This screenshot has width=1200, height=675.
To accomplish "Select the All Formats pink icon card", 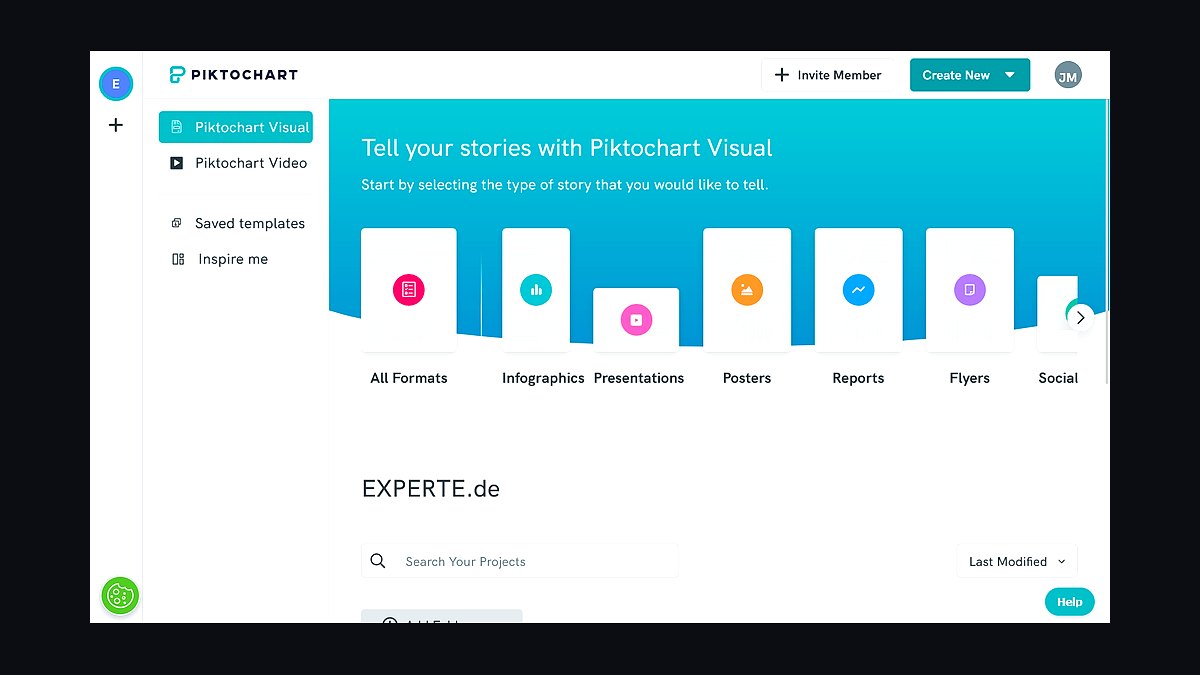I will click(x=409, y=290).
